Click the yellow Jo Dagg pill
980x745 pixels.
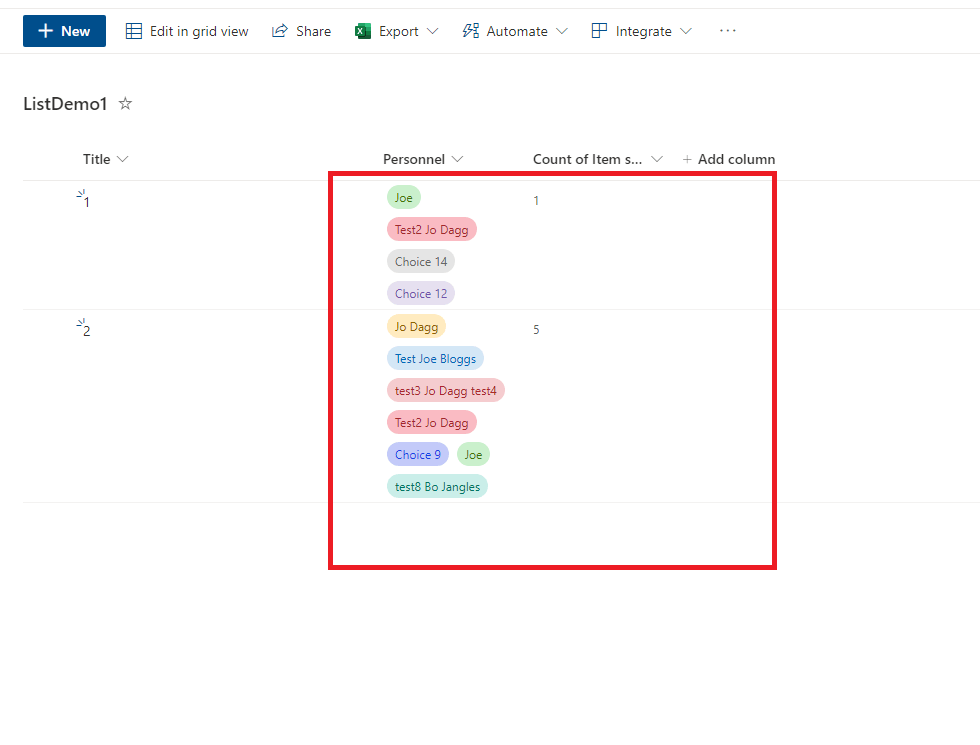tap(416, 326)
